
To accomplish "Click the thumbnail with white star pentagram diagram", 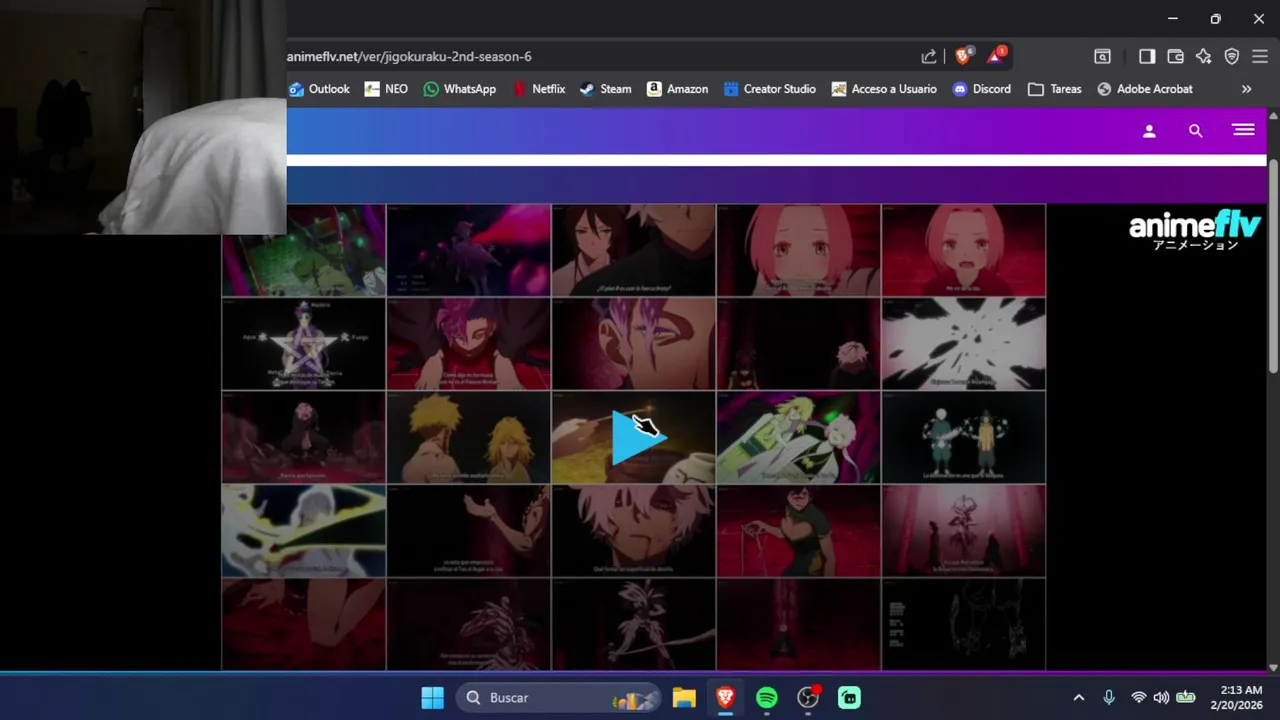I will 303,344.
